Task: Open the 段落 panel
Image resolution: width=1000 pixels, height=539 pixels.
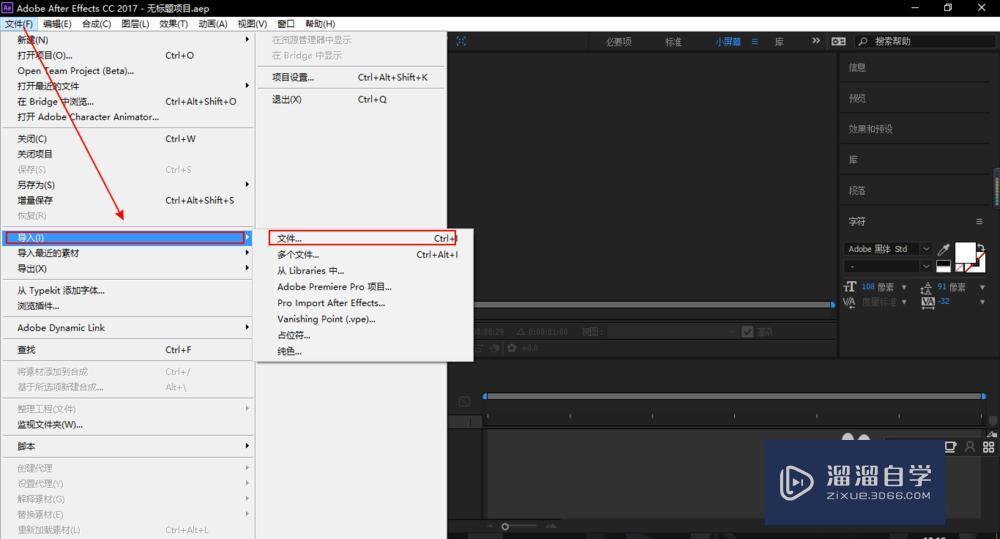Action: [x=857, y=190]
